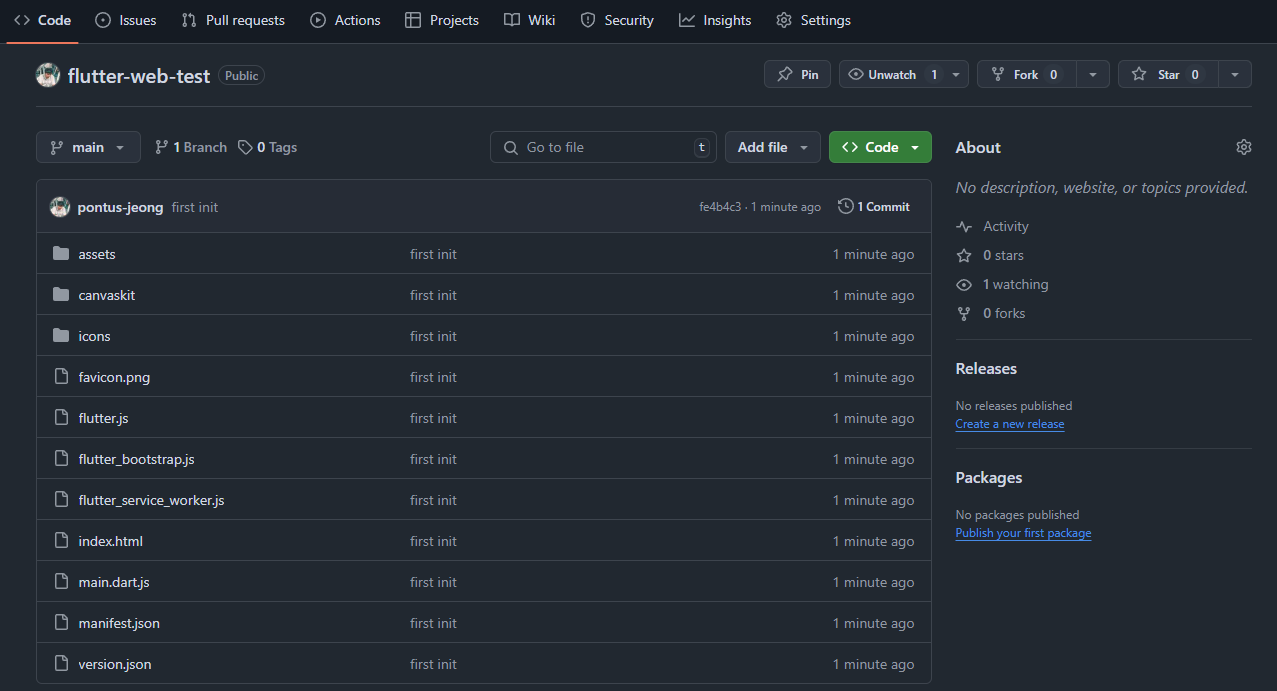
Task: Open the assets folder
Action: pyautogui.click(x=97, y=254)
